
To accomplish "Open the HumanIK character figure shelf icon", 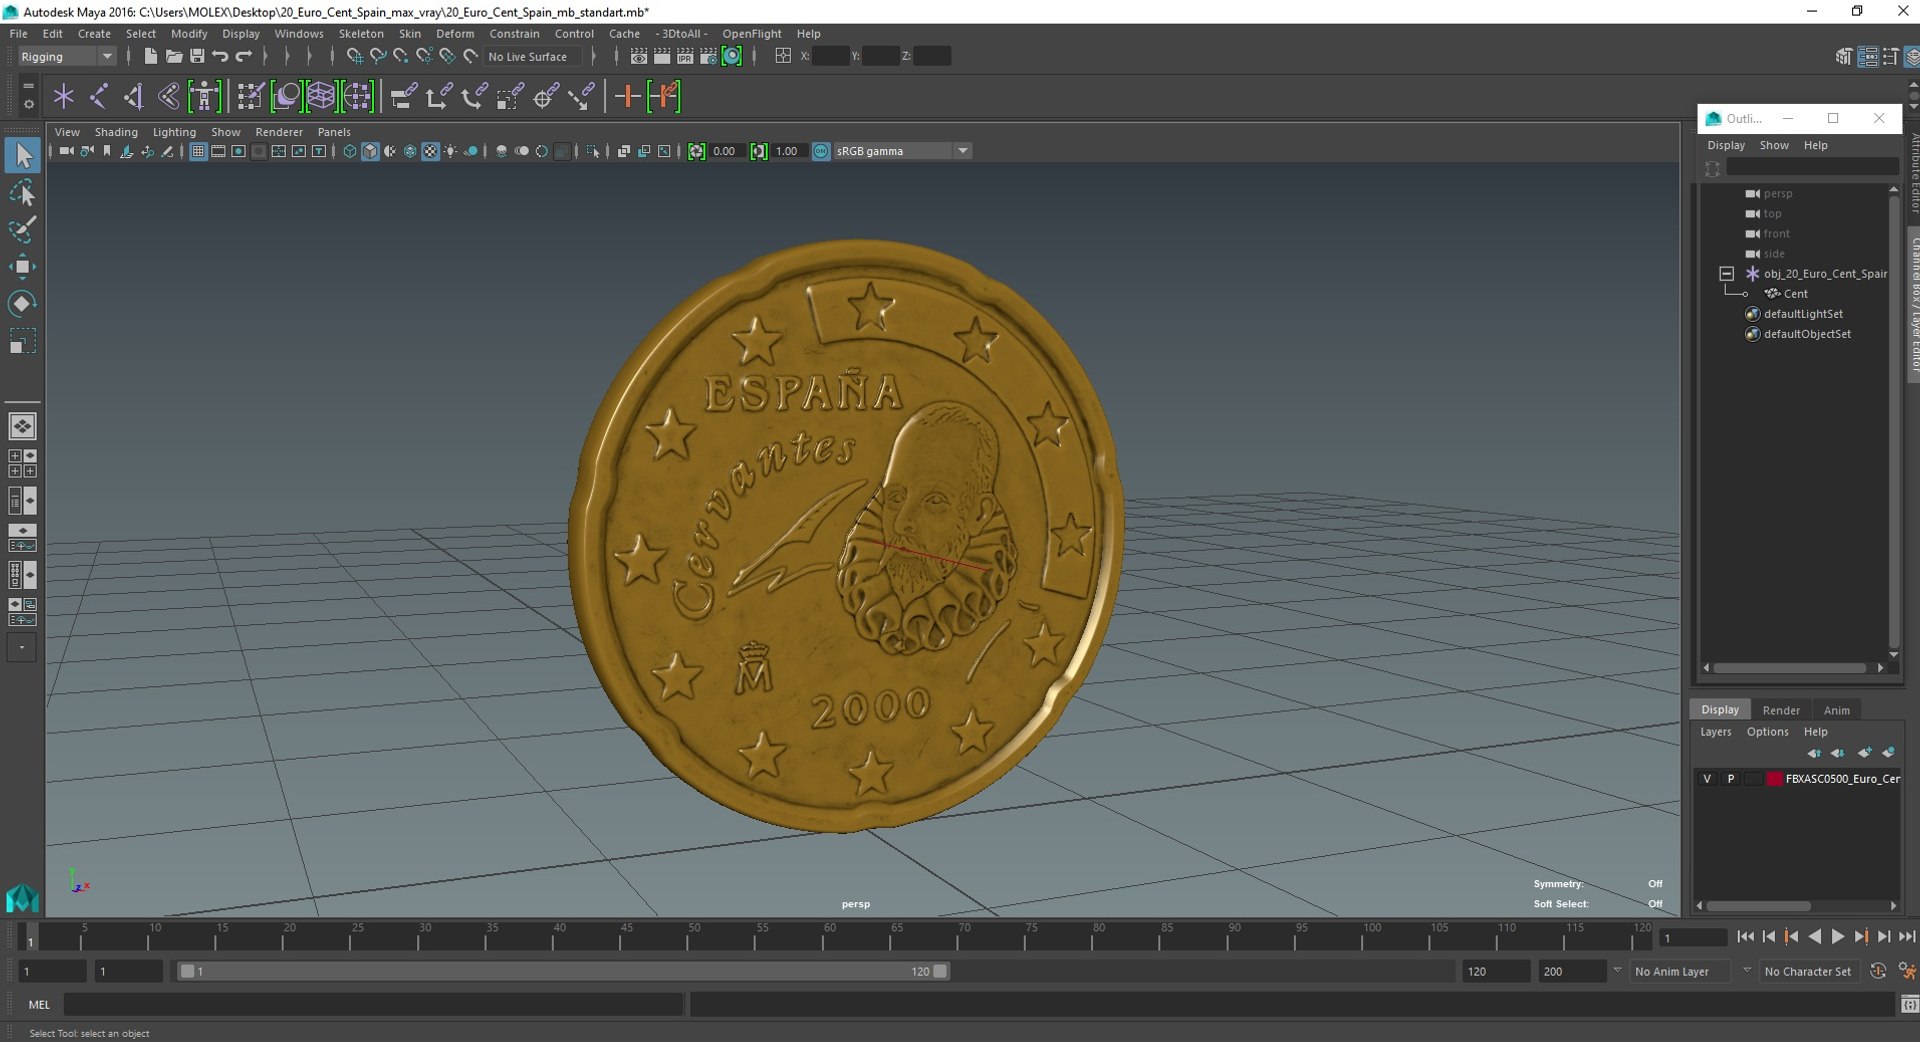I will (x=204, y=97).
